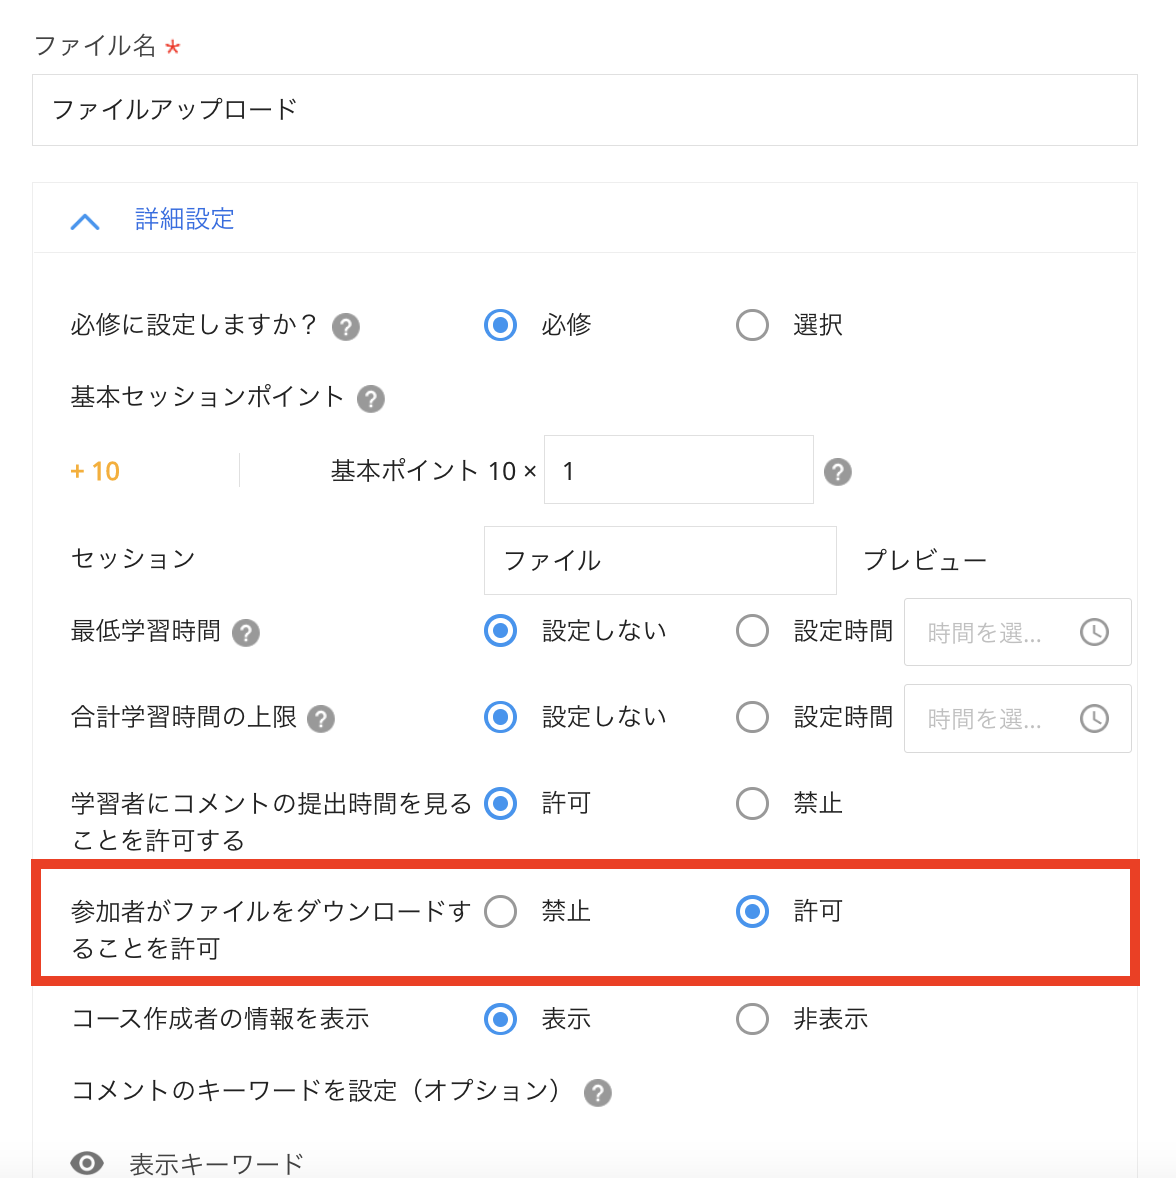Choose 設定時間 radio for 最低学習時間
Image resolution: width=1176 pixels, height=1178 pixels.
[x=752, y=631]
